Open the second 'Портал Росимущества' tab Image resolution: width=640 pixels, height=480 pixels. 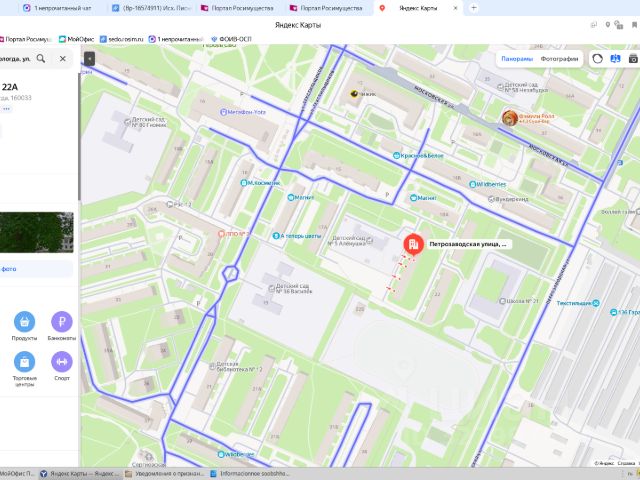point(326,8)
